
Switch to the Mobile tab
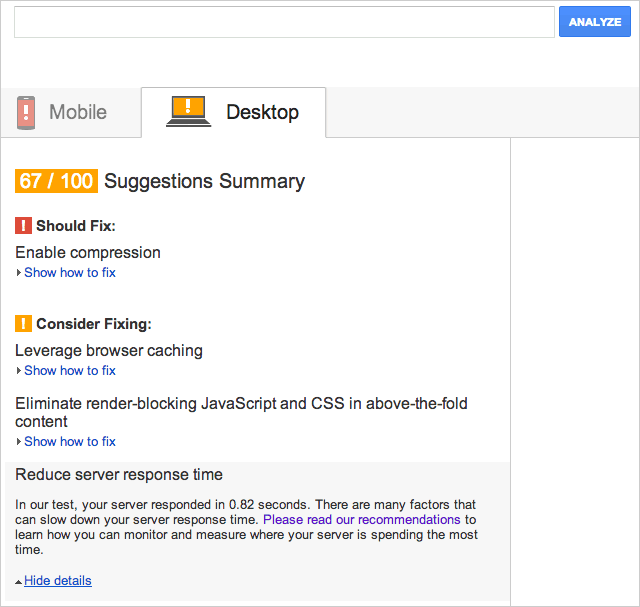[71, 113]
